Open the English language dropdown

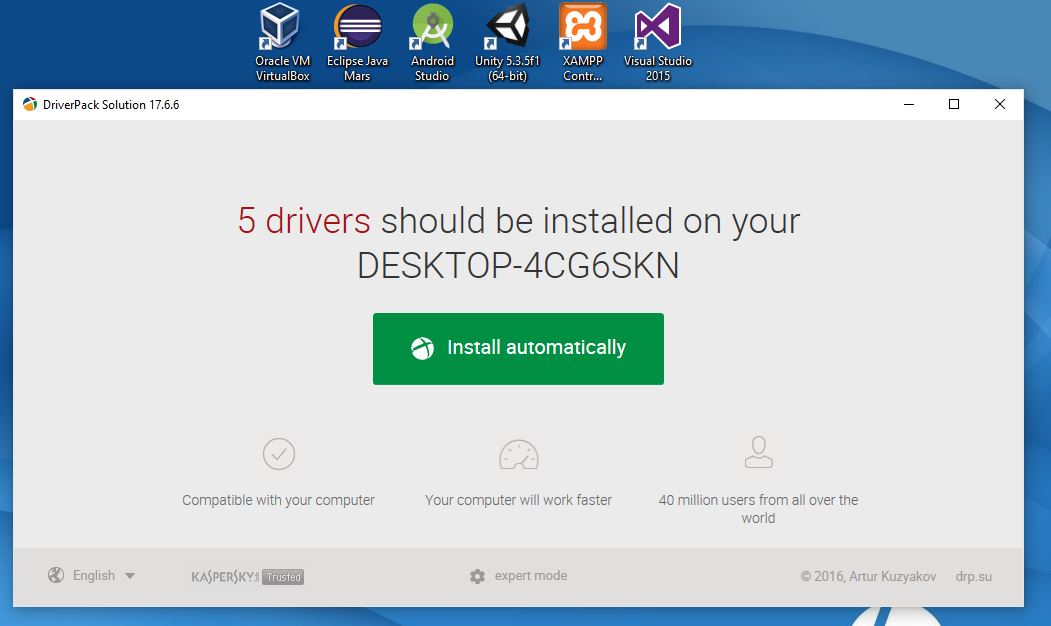[x=103, y=575]
